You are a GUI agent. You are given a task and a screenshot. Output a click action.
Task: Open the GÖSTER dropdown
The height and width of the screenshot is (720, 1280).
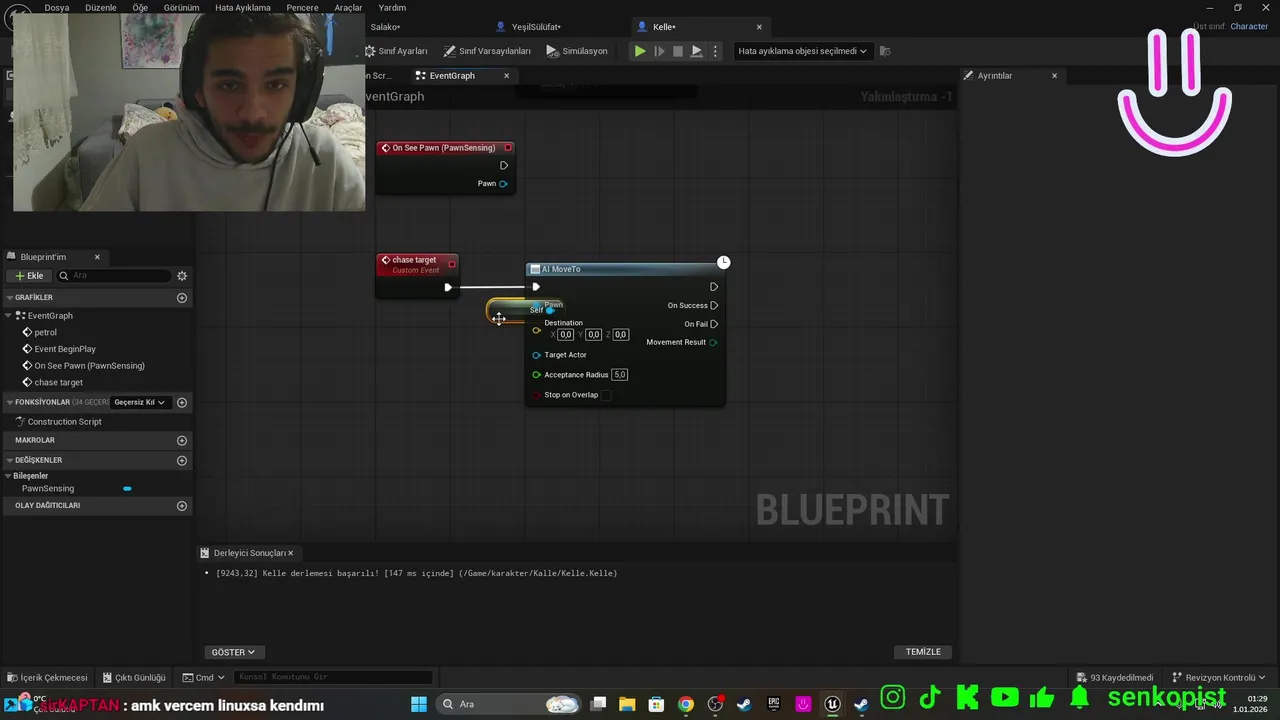click(233, 652)
